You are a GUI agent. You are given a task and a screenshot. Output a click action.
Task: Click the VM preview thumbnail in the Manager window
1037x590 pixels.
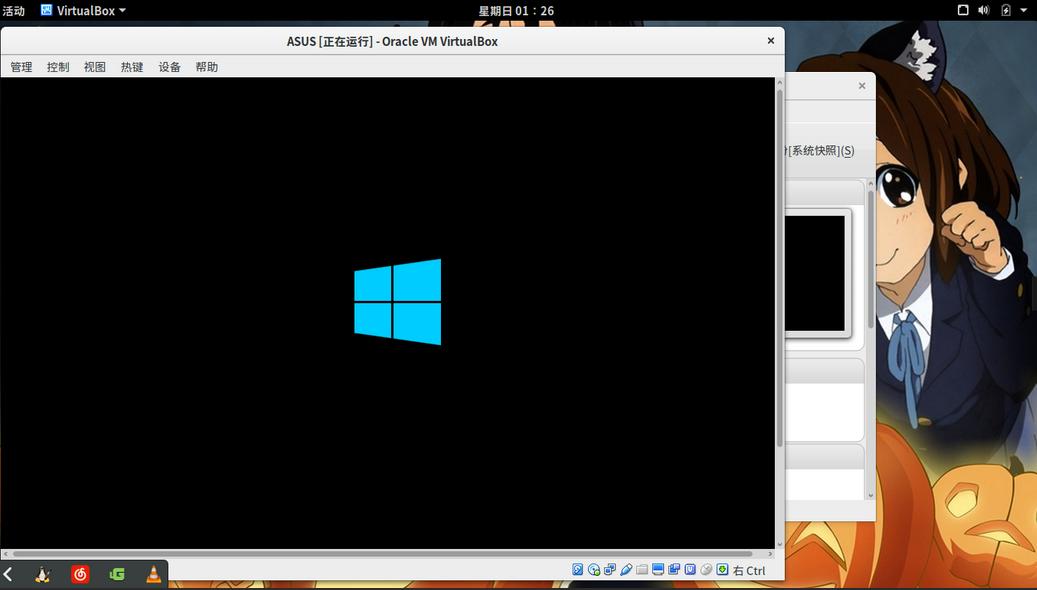817,274
